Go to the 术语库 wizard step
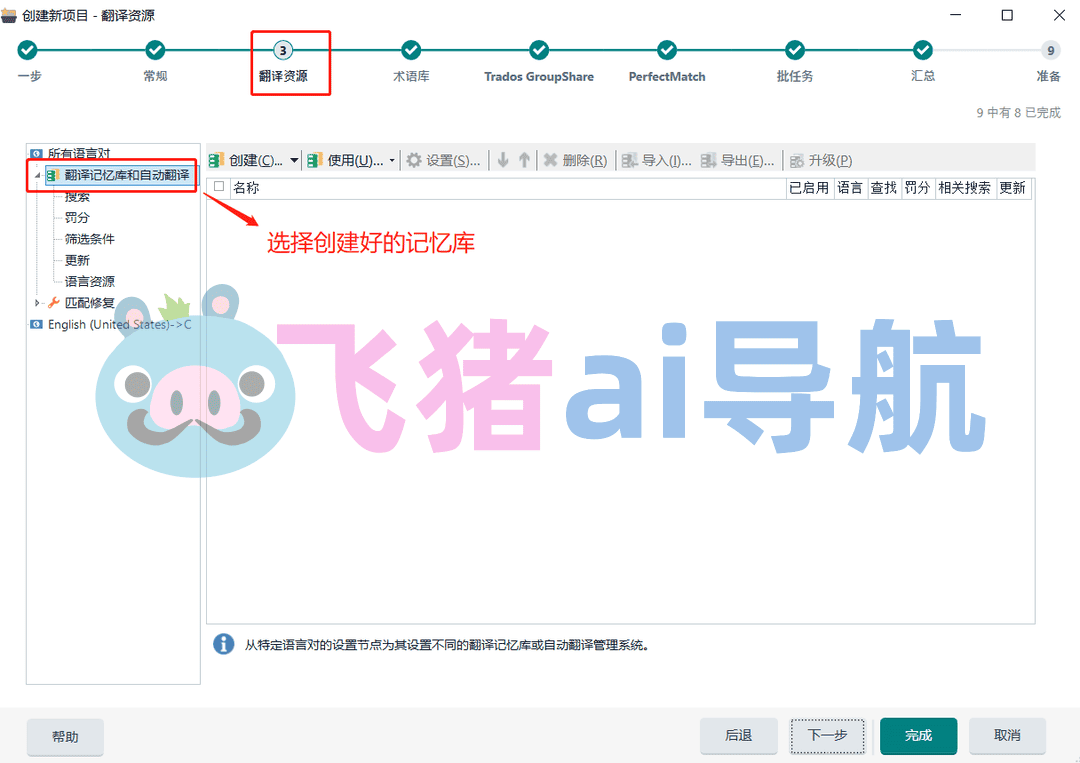 click(411, 50)
